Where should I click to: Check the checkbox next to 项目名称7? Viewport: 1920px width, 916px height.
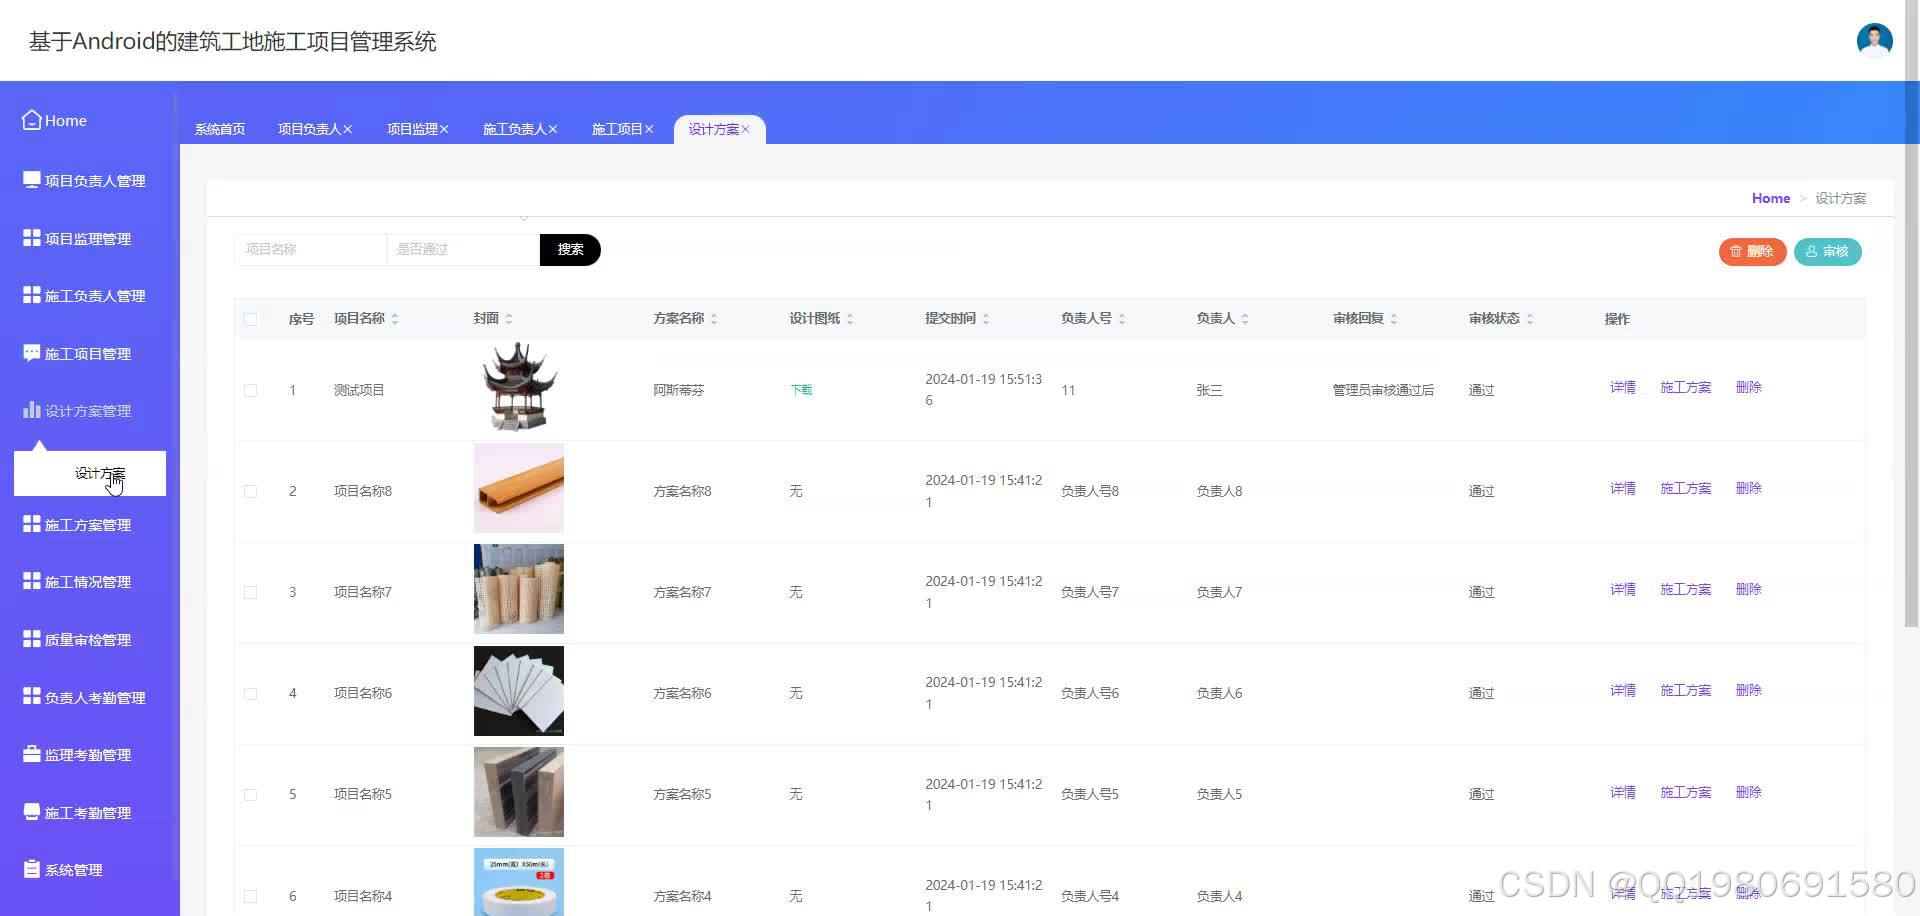tap(251, 591)
